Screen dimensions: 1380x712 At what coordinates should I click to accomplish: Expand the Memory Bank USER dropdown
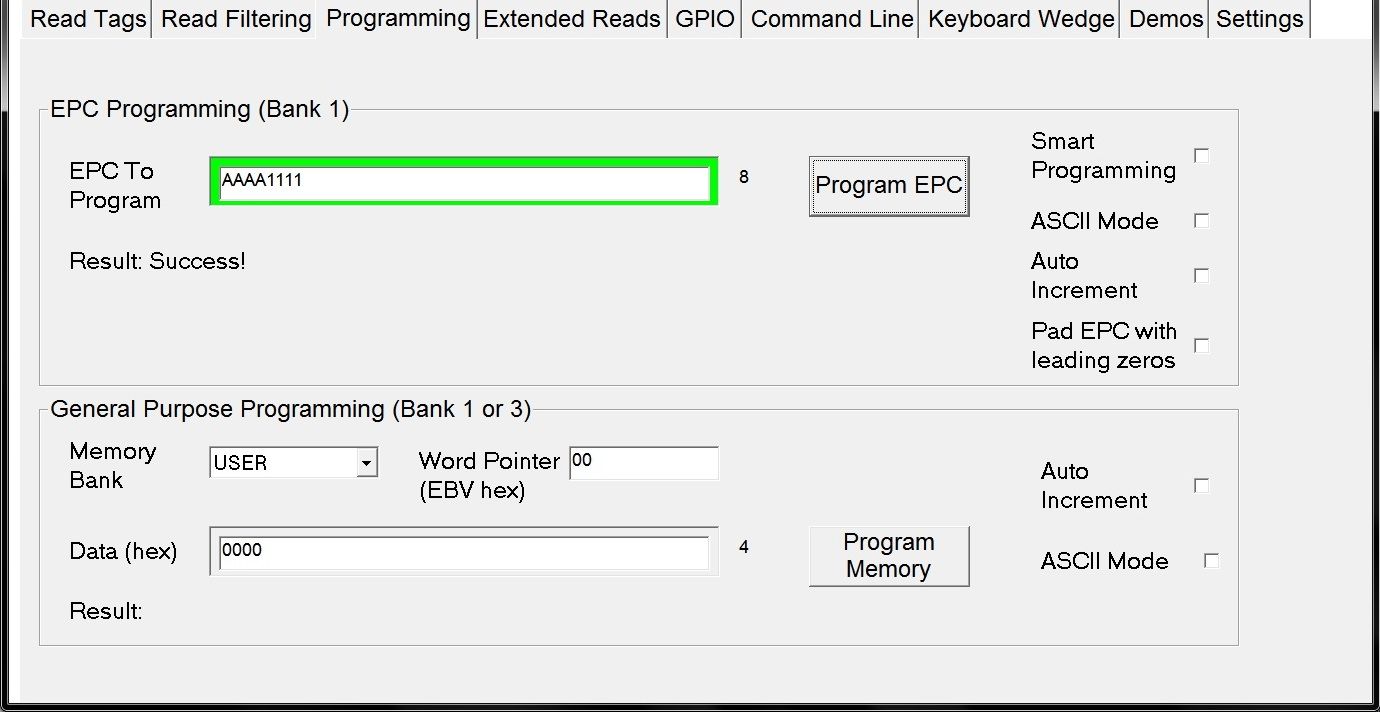tap(367, 463)
